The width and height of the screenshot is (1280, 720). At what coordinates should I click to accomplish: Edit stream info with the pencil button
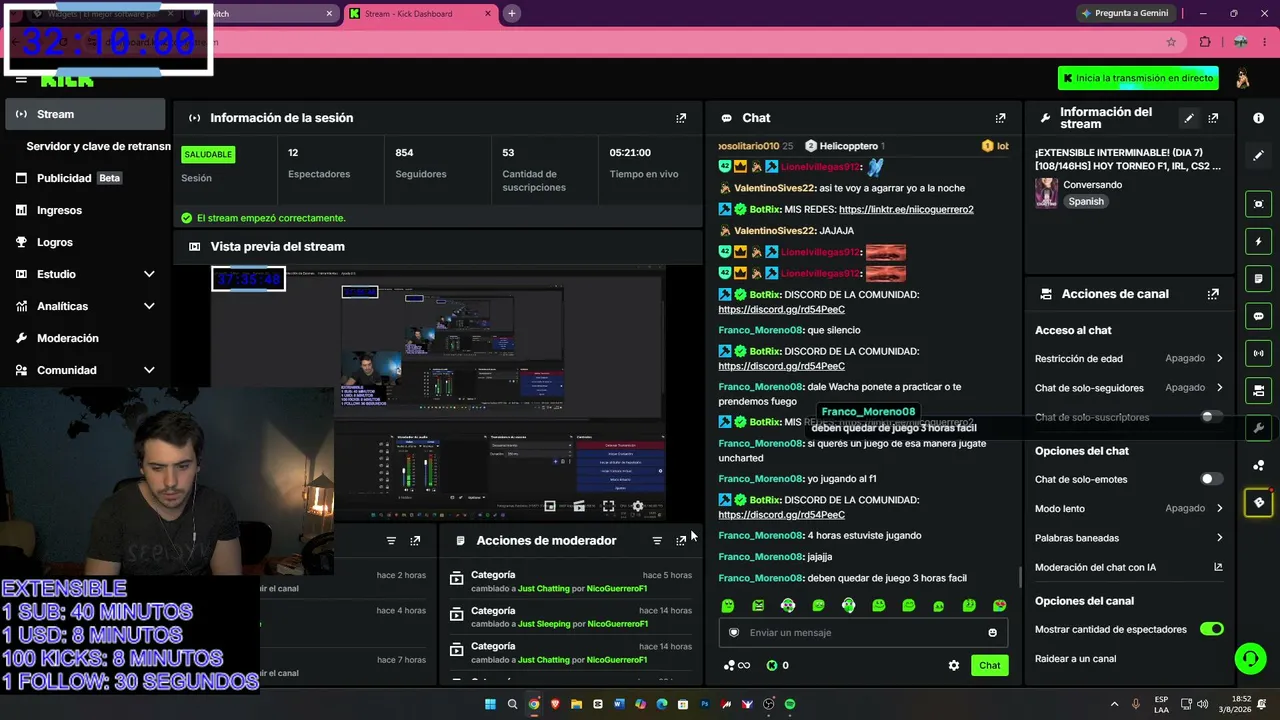click(x=1189, y=118)
